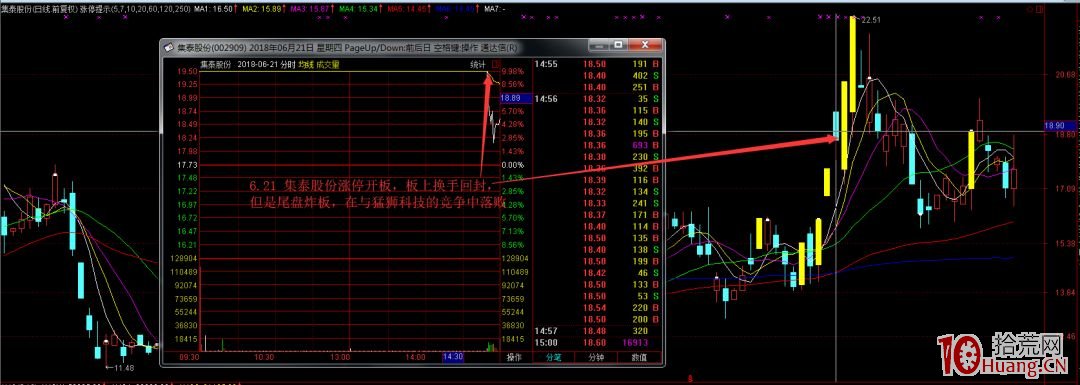Select the 14:30 highlighted time marker
The height and width of the screenshot is (385, 1080).
point(453,357)
